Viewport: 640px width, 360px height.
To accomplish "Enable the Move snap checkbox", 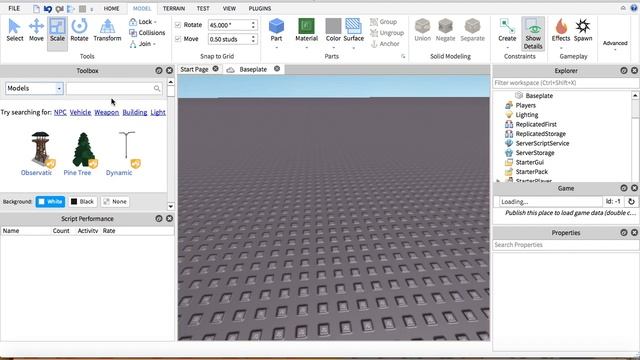I will 178,39.
